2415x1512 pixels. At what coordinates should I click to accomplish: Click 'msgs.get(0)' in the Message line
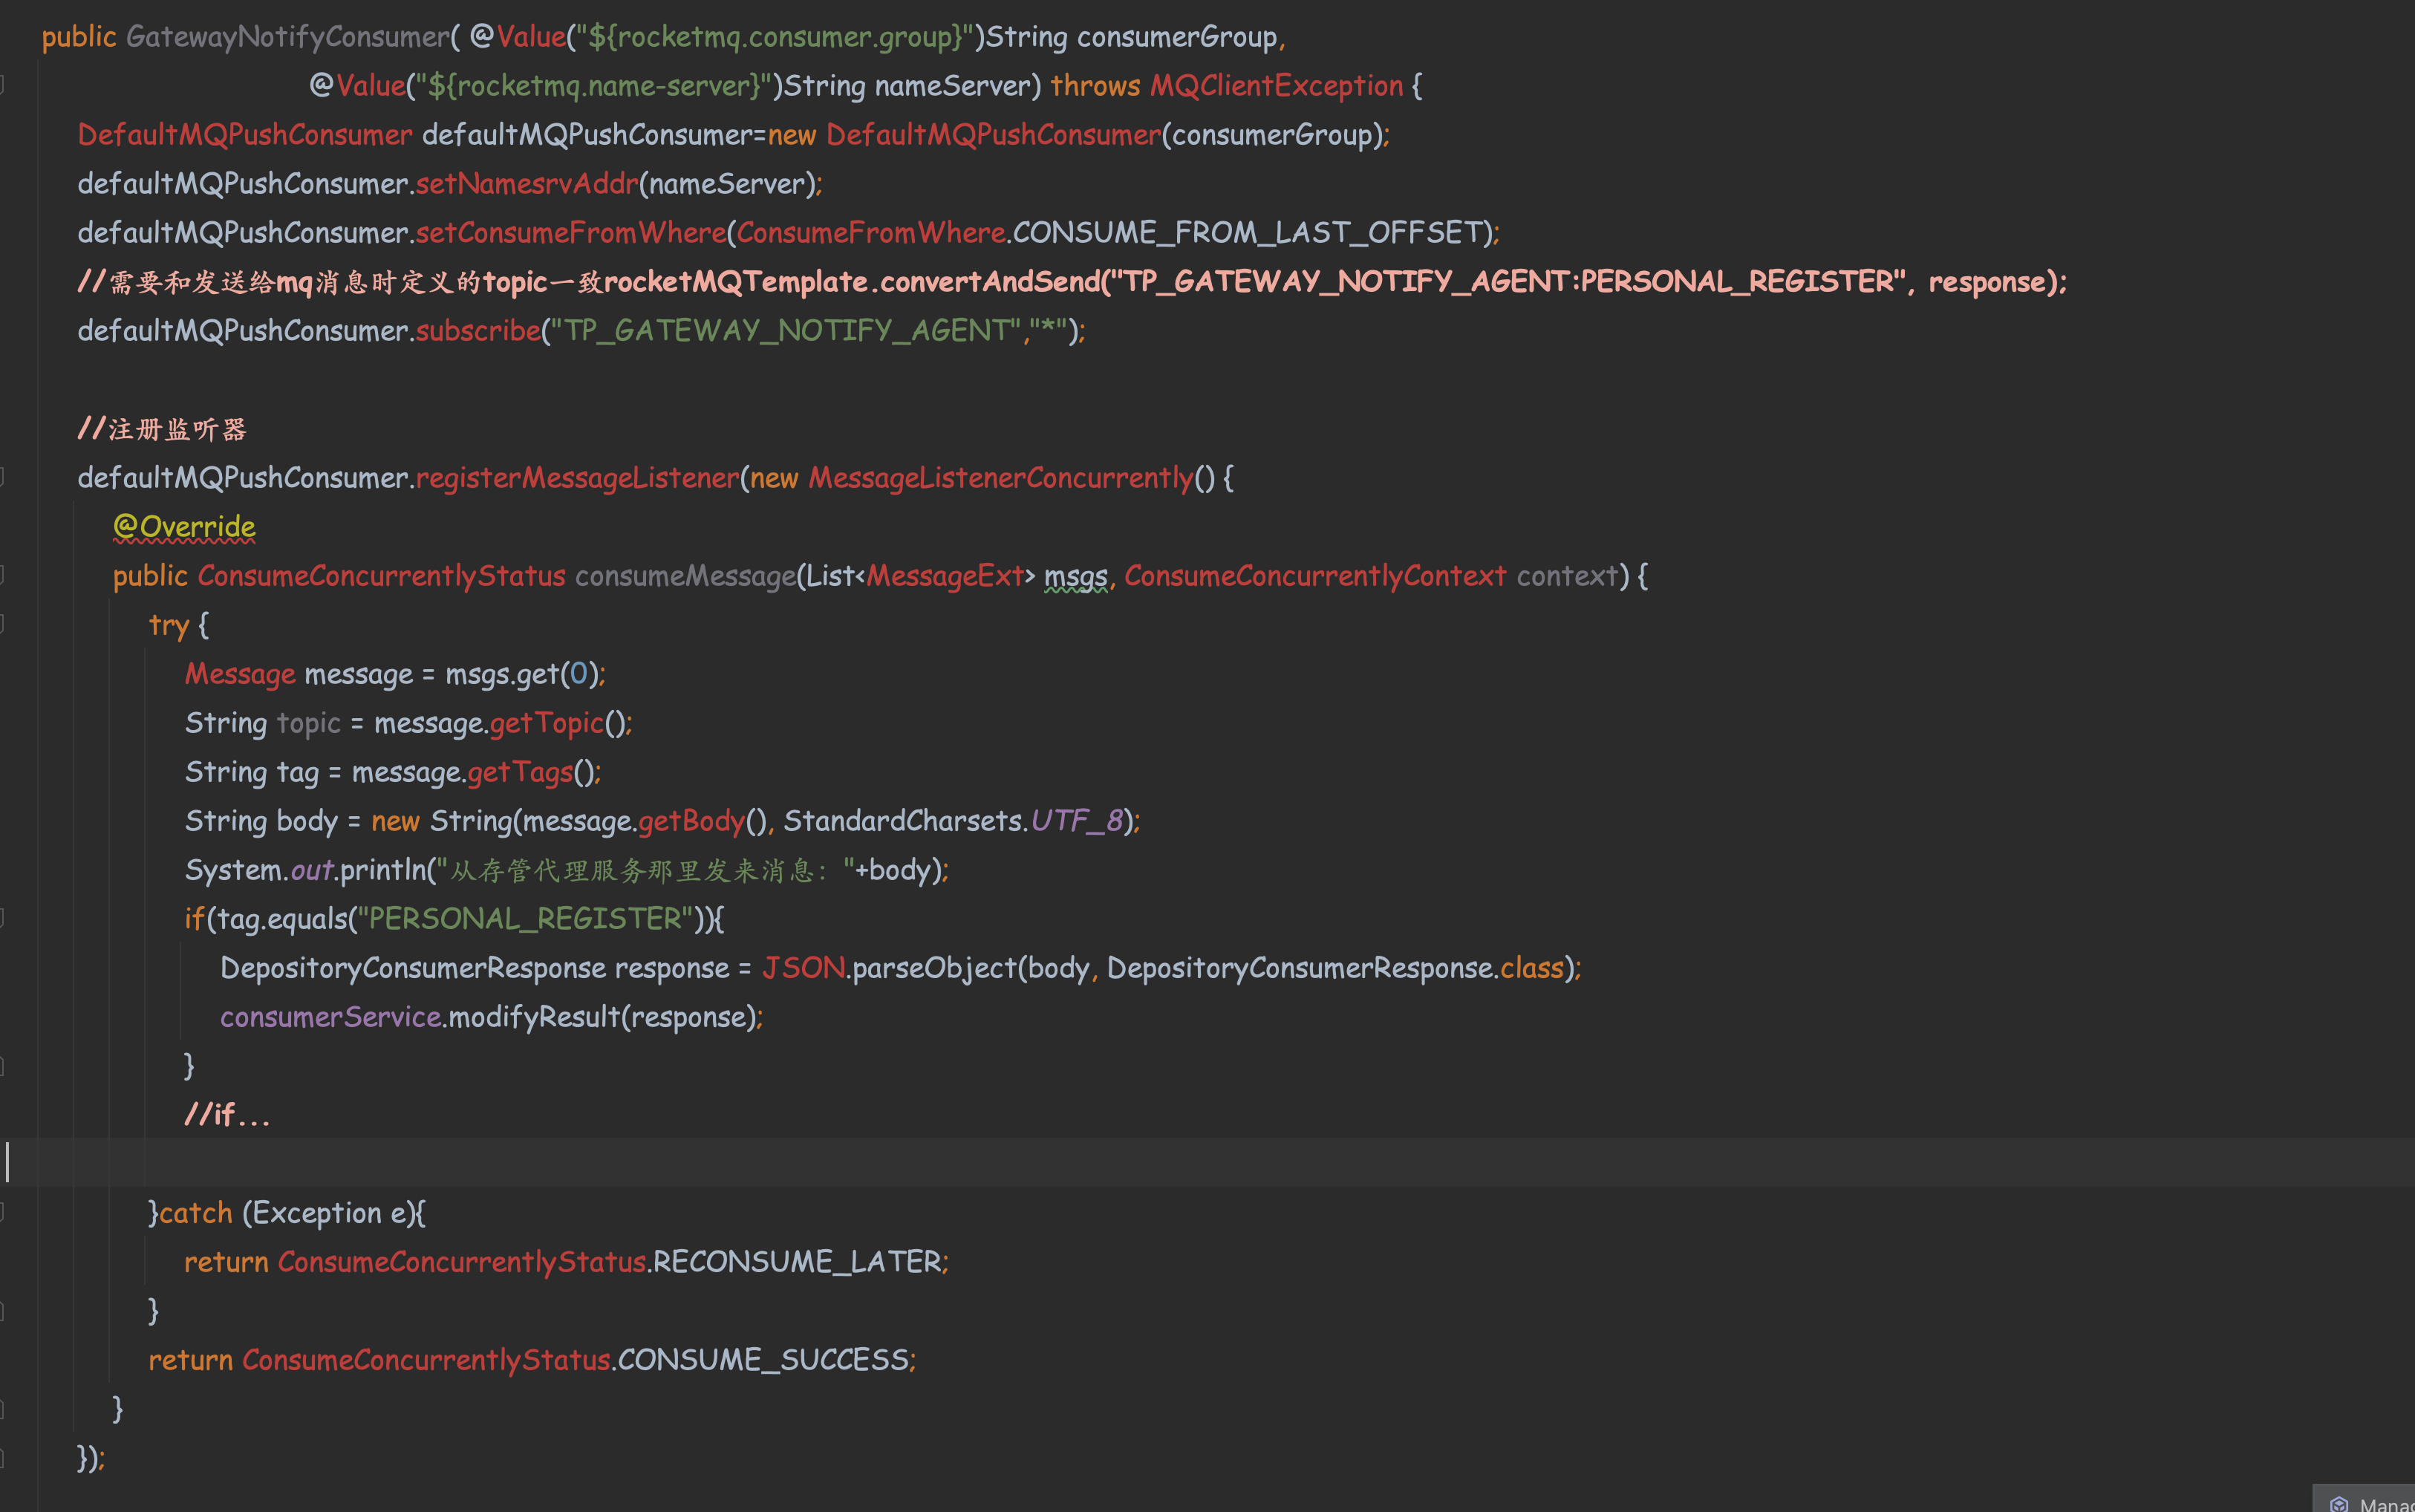tap(521, 675)
